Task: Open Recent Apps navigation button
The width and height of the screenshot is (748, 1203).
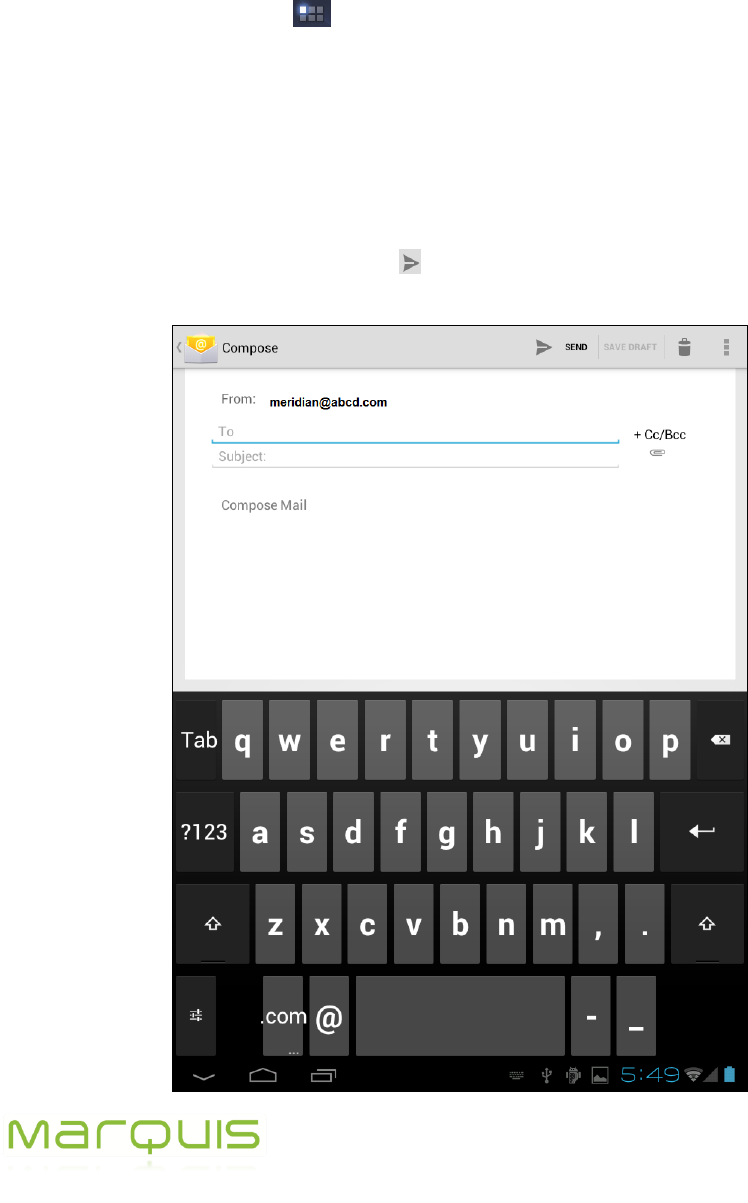Action: click(x=323, y=1076)
